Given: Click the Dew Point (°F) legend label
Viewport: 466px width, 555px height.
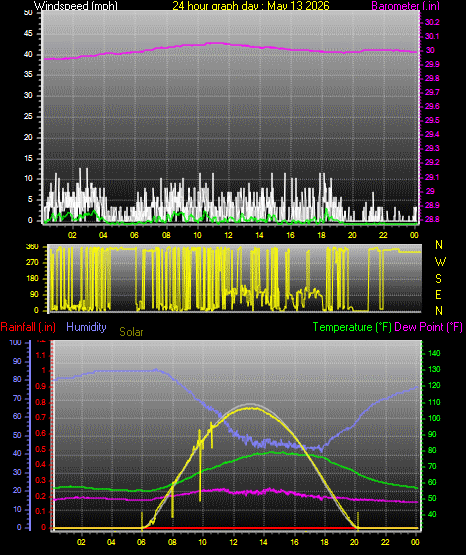Looking at the screenshot, I should click(428, 327).
